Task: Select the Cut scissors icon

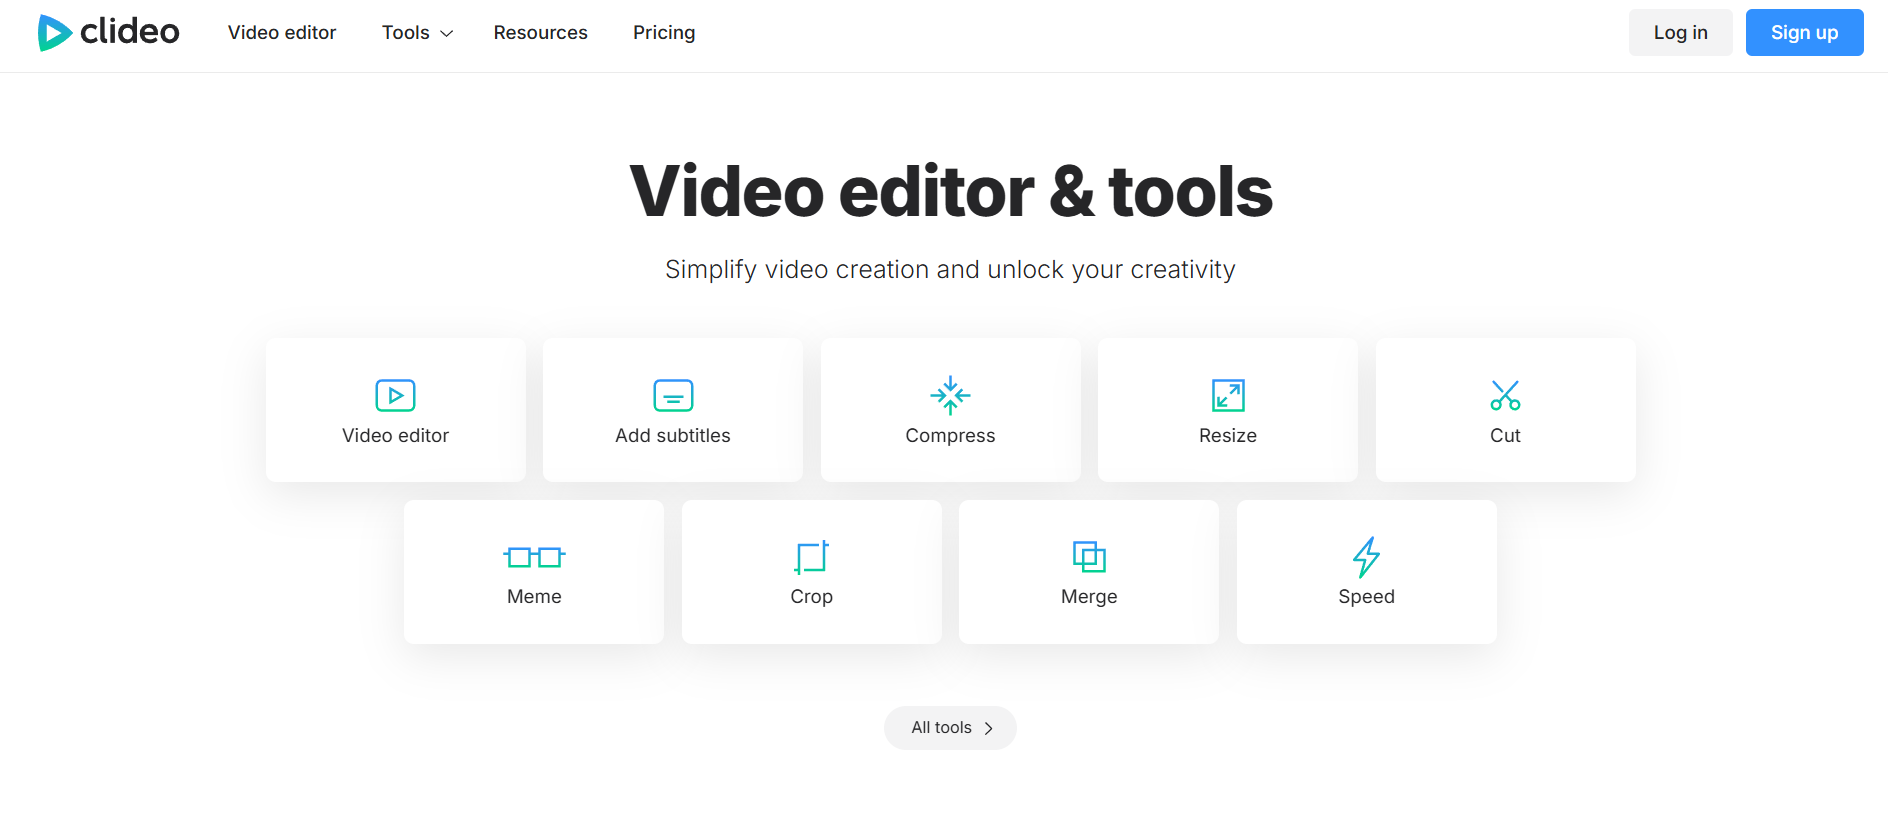Action: (x=1505, y=395)
